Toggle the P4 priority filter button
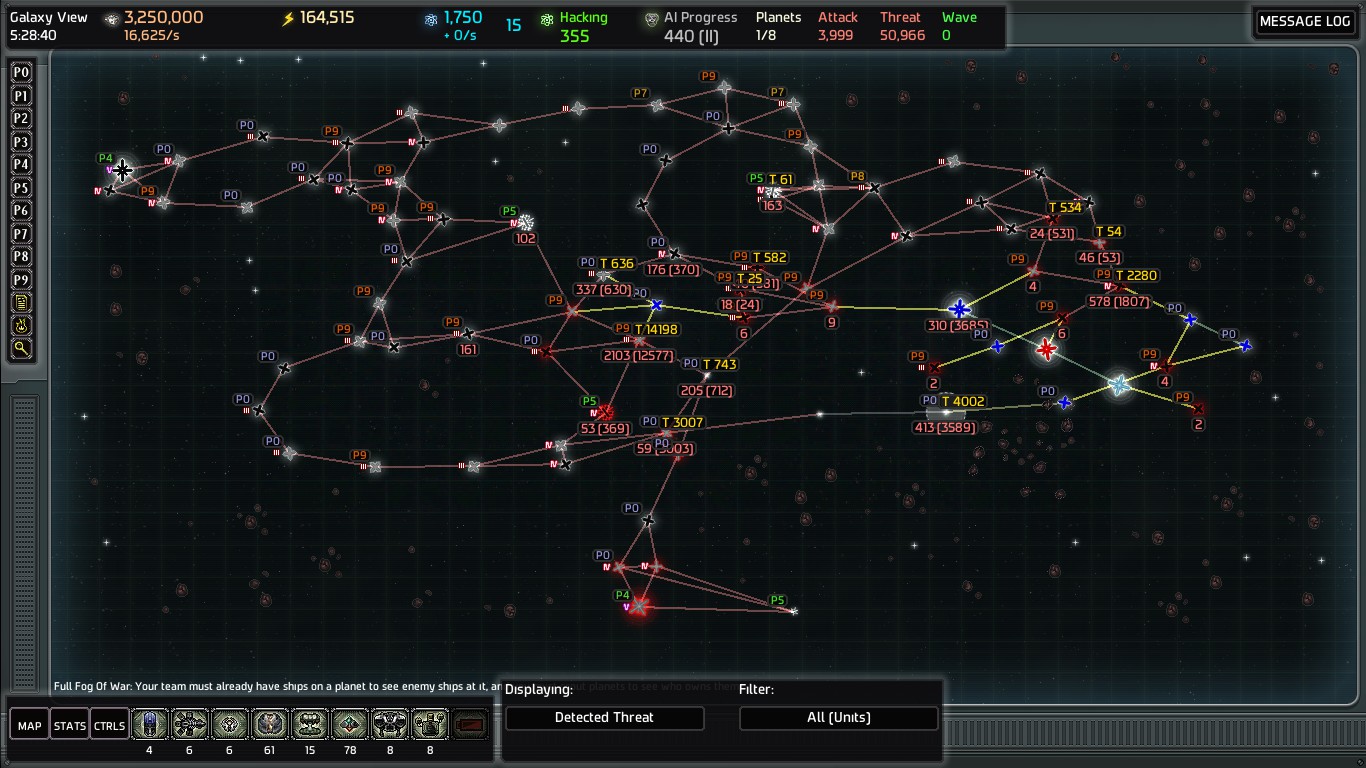Image resolution: width=1366 pixels, height=768 pixels. [21, 165]
